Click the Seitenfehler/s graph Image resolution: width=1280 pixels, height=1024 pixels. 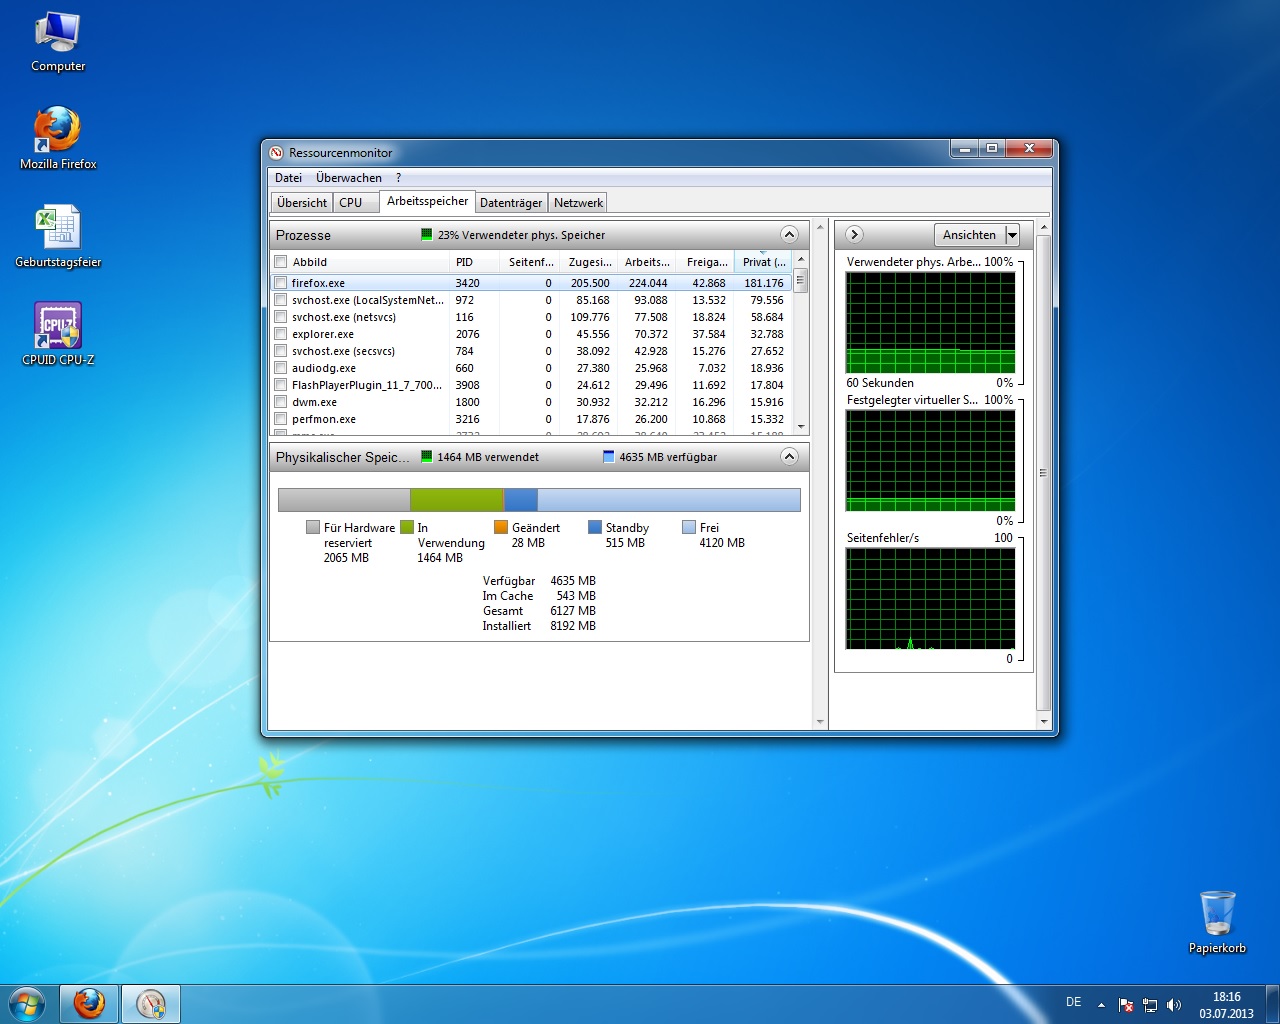click(x=930, y=598)
